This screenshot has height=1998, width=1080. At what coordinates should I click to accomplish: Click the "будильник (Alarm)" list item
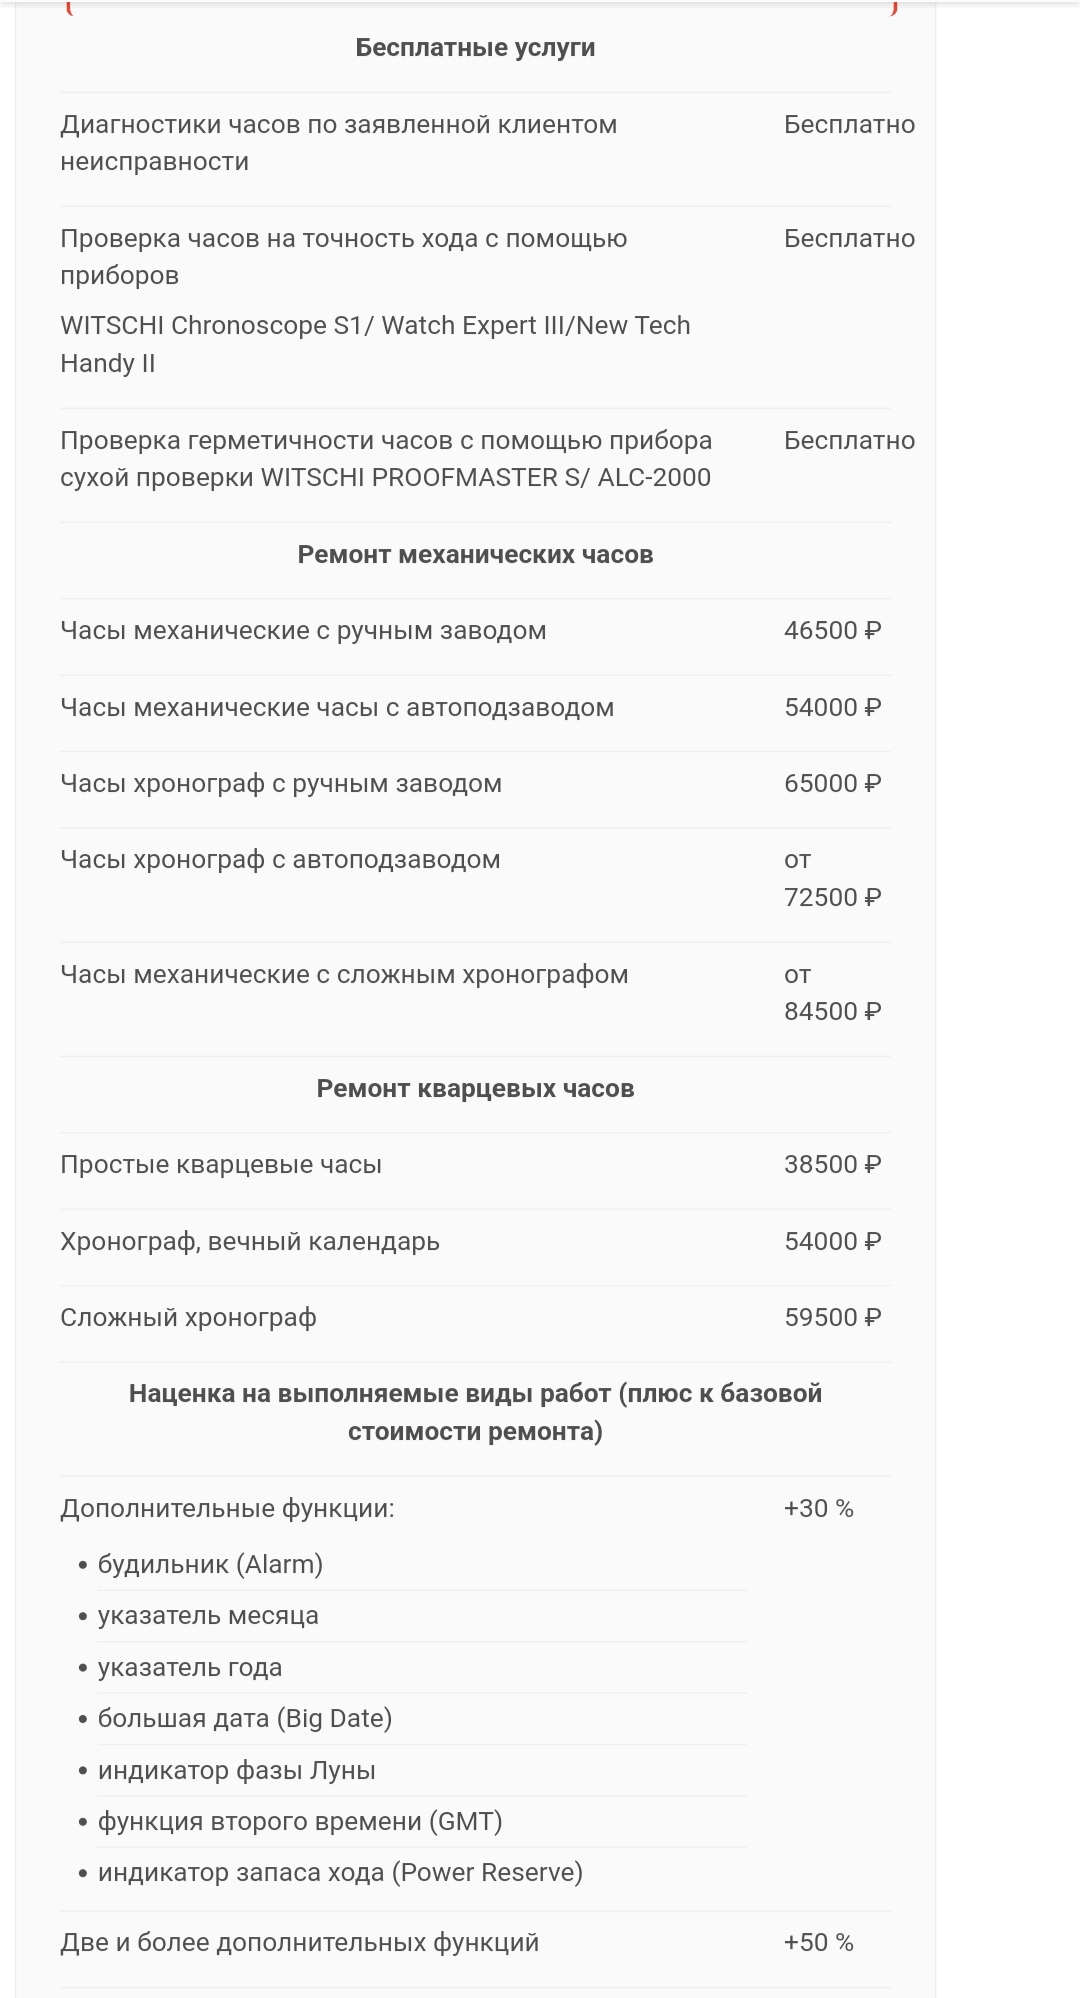coord(210,1565)
